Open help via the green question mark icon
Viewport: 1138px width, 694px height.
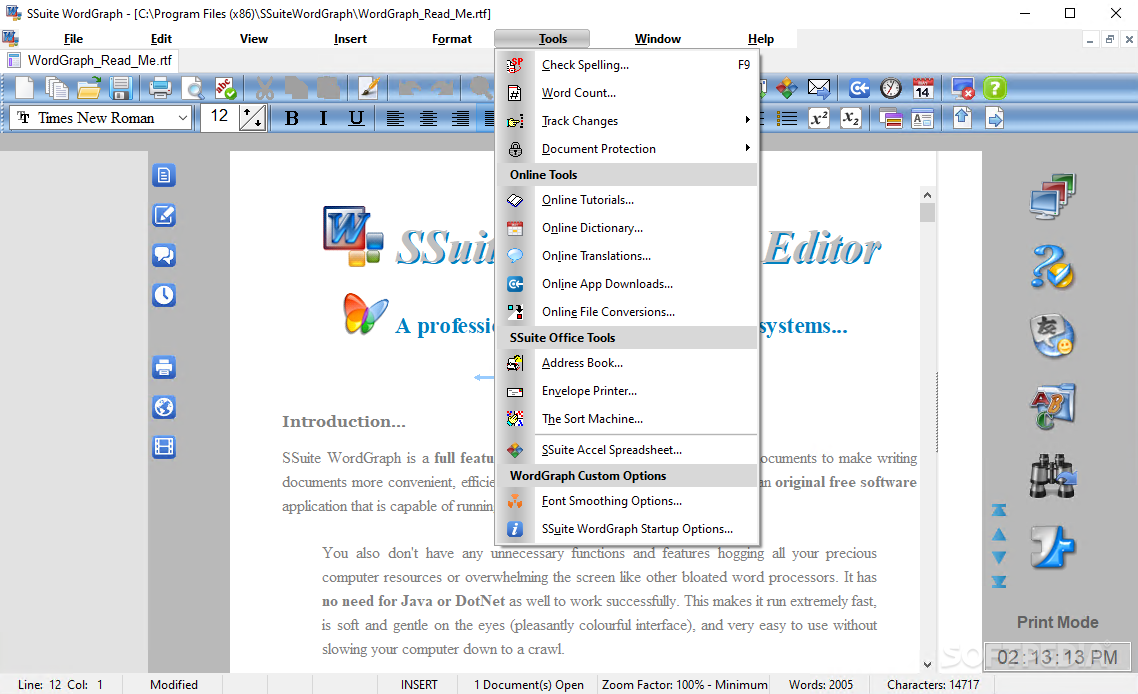(995, 89)
